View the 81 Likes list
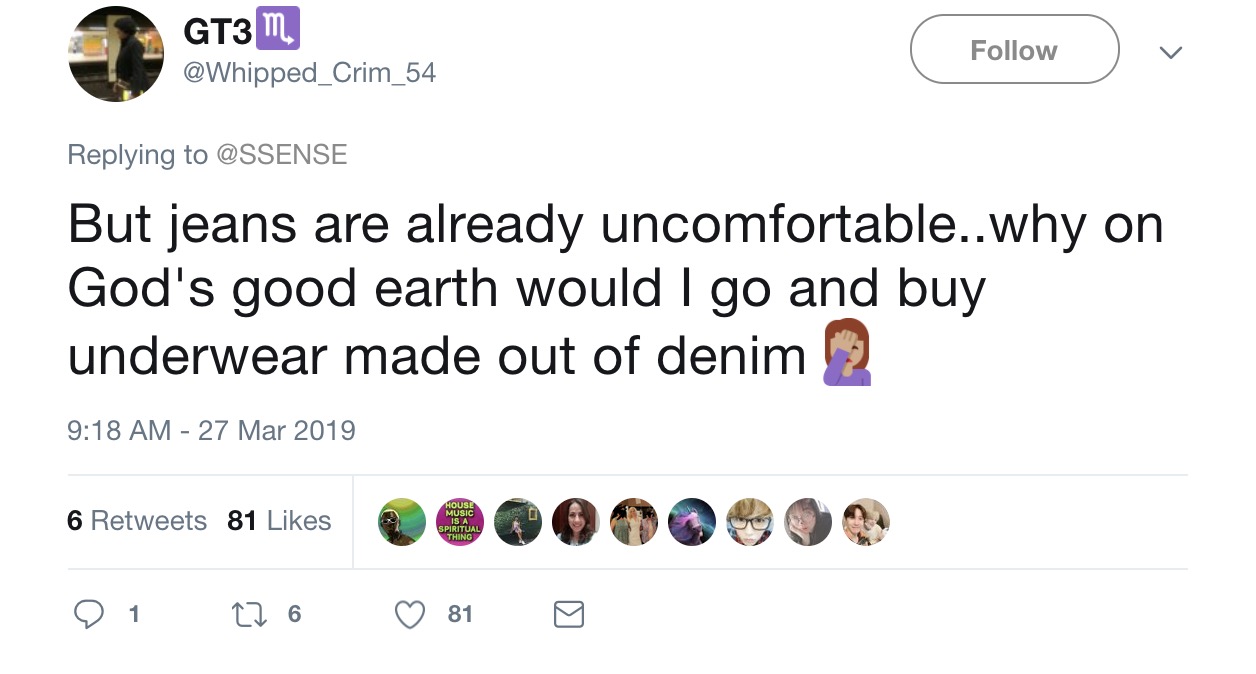 tap(279, 521)
